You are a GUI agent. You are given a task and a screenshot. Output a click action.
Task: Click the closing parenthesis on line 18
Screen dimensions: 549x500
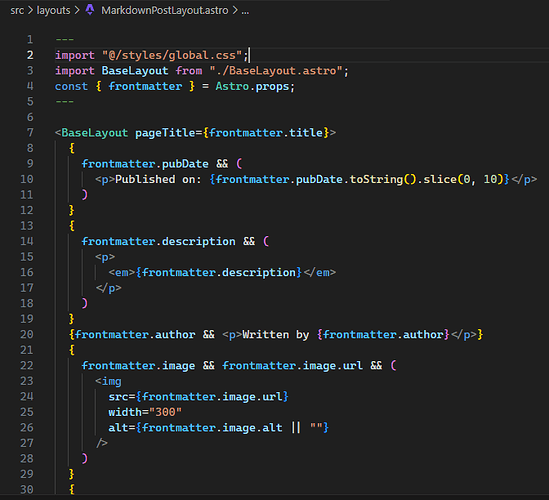85,303
